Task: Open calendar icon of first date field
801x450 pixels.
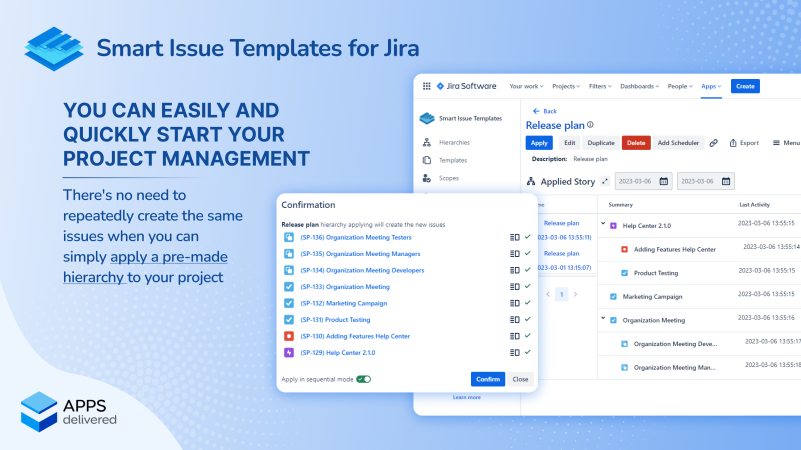Action: (664, 181)
